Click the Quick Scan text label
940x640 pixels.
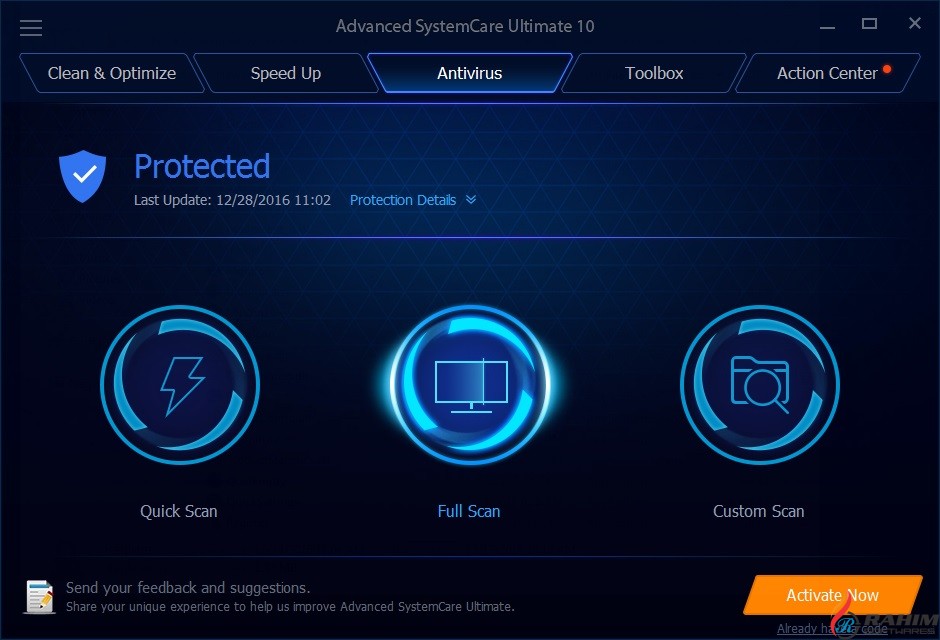(179, 511)
